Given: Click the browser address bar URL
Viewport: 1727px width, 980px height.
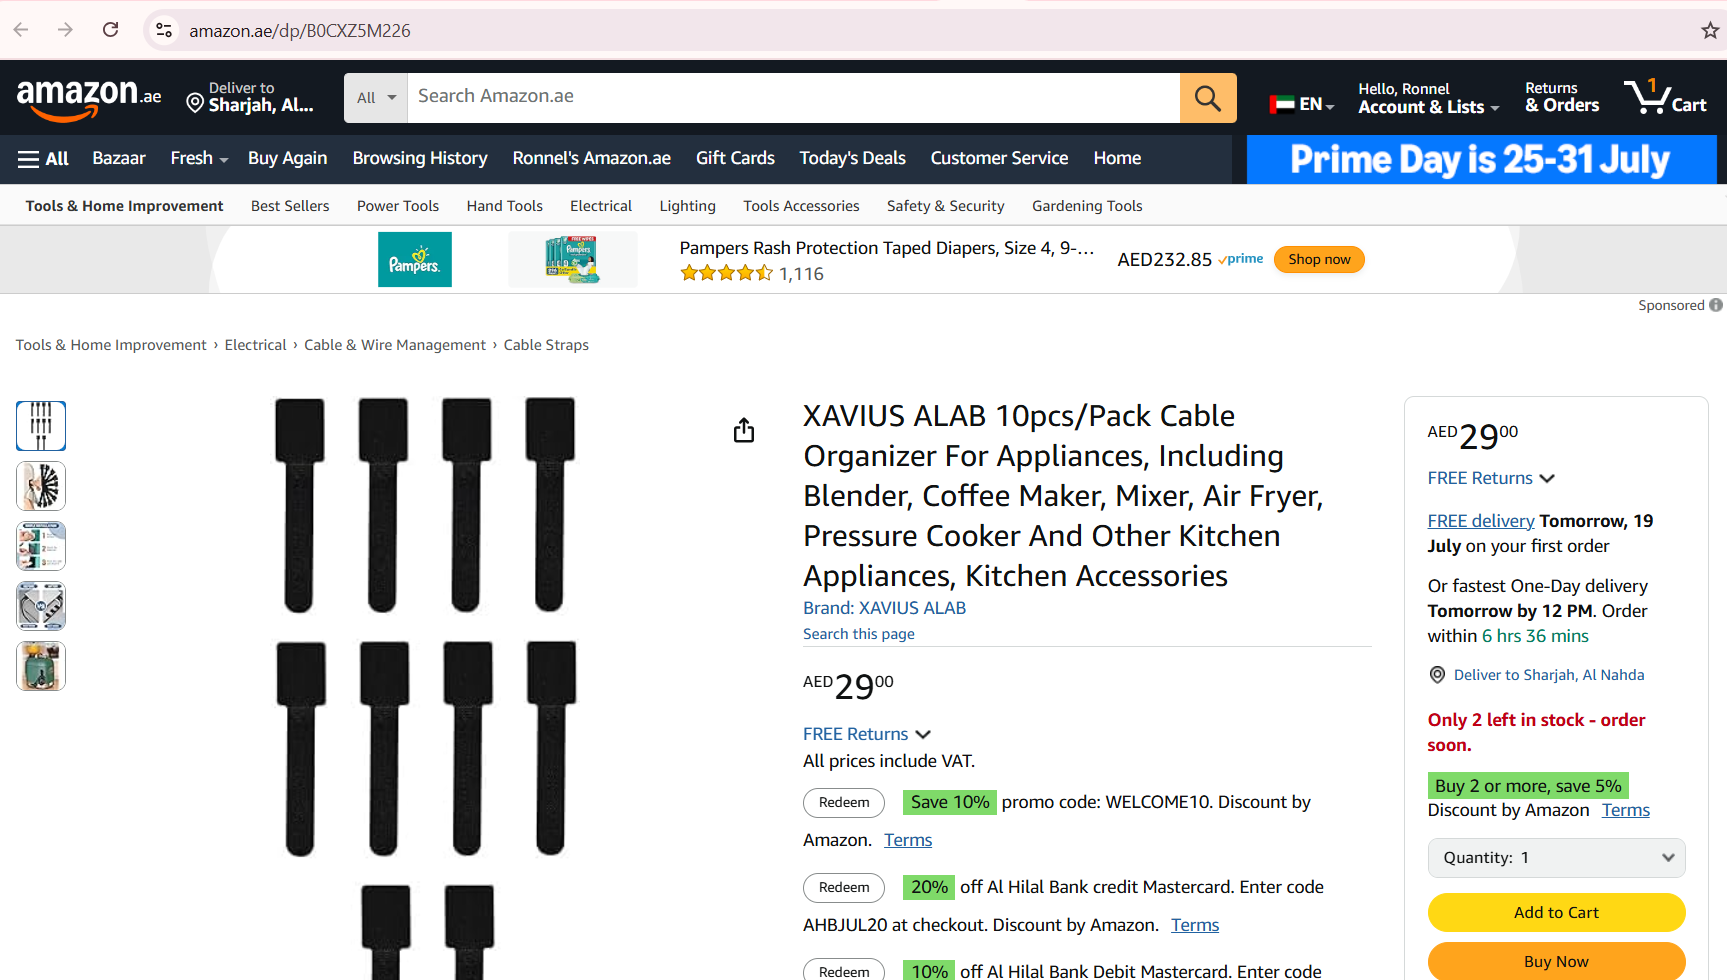Looking at the screenshot, I should [300, 30].
